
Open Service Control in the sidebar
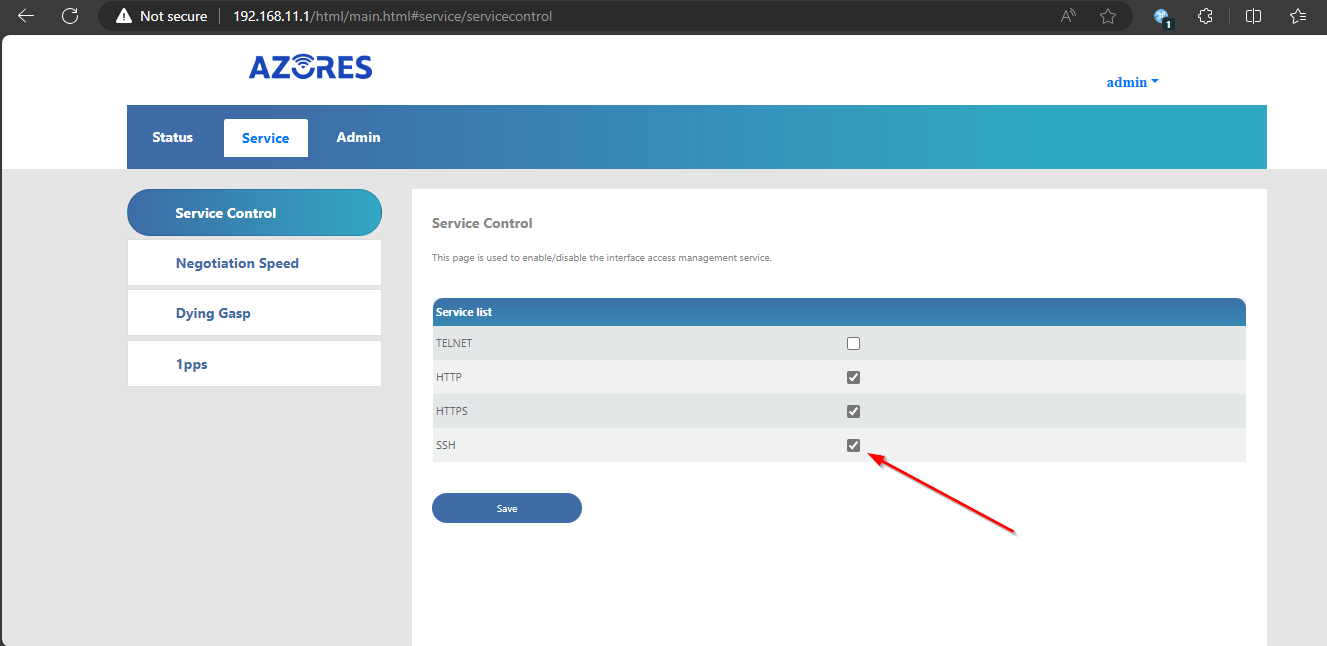coord(254,212)
